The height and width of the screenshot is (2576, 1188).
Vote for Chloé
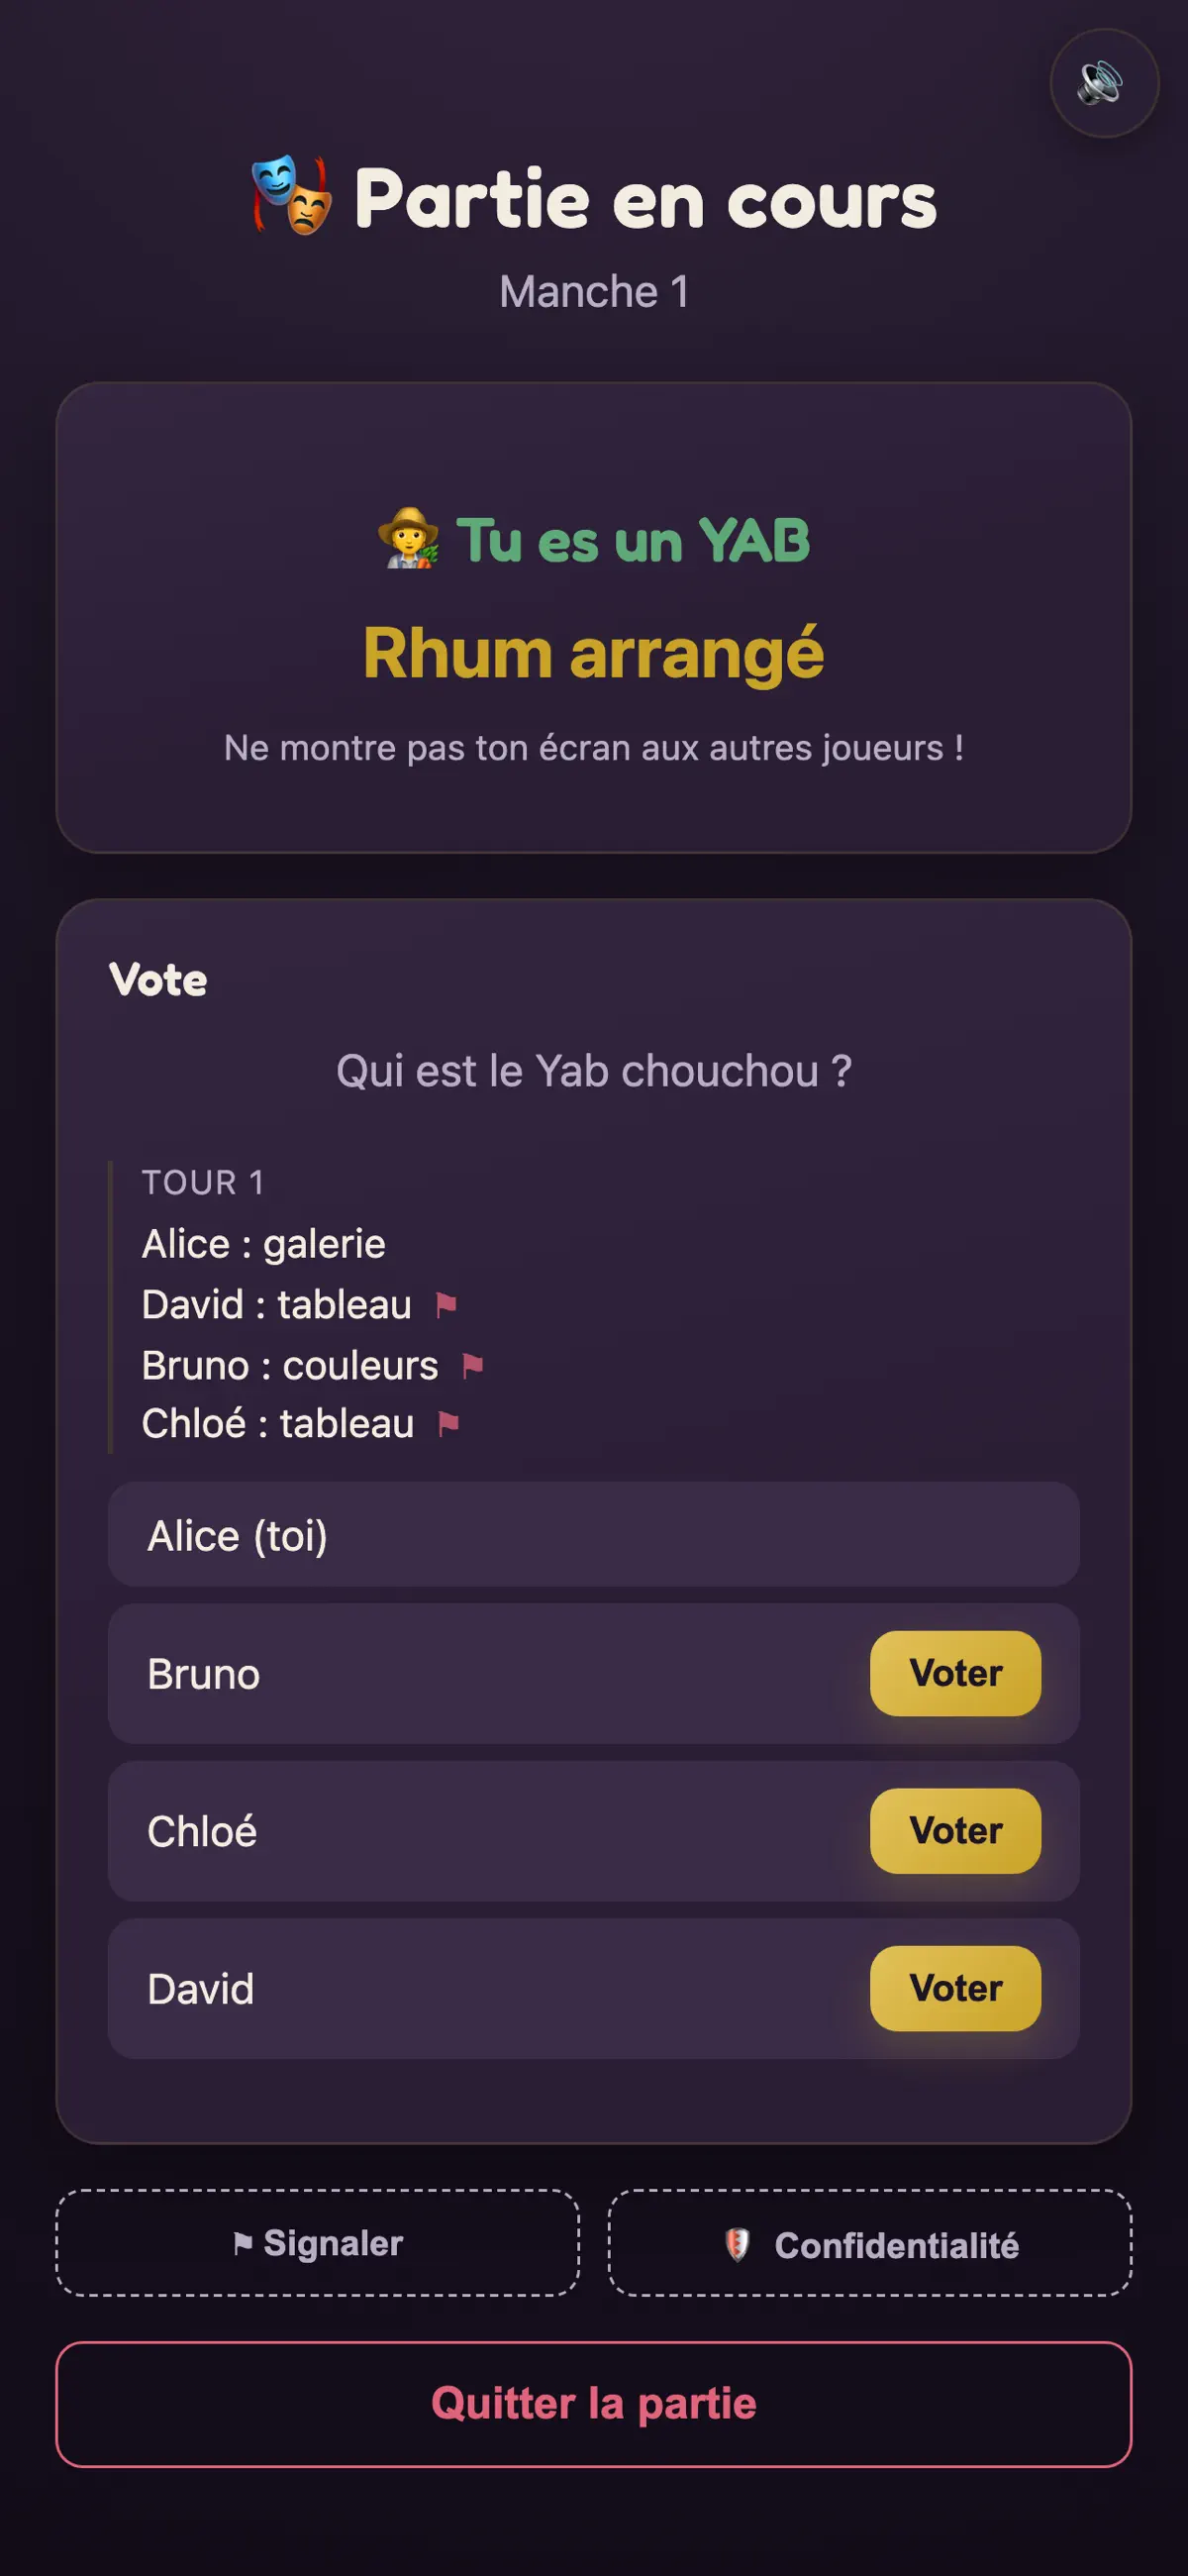[x=955, y=1830]
